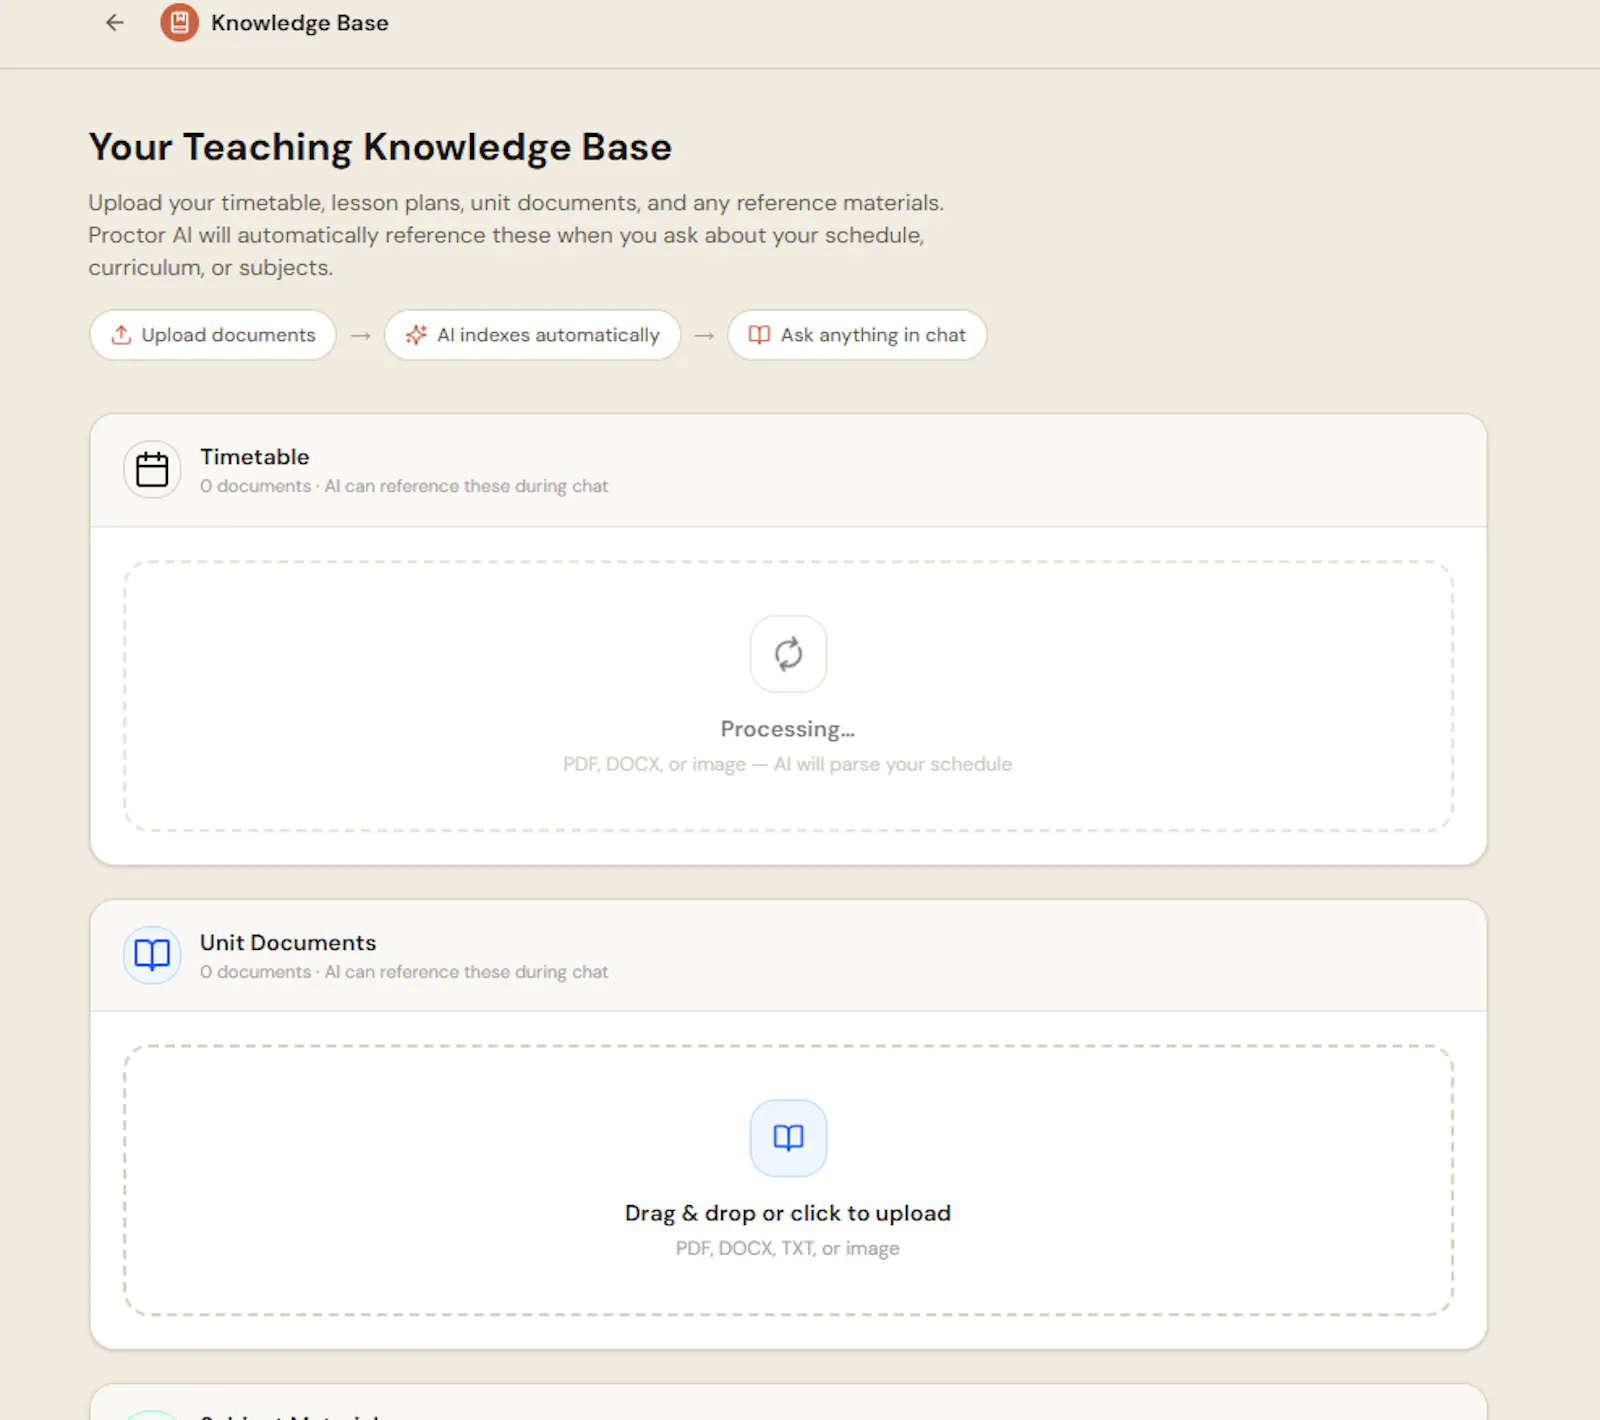Click the sparkle icon in AI indexes pill

click(416, 335)
